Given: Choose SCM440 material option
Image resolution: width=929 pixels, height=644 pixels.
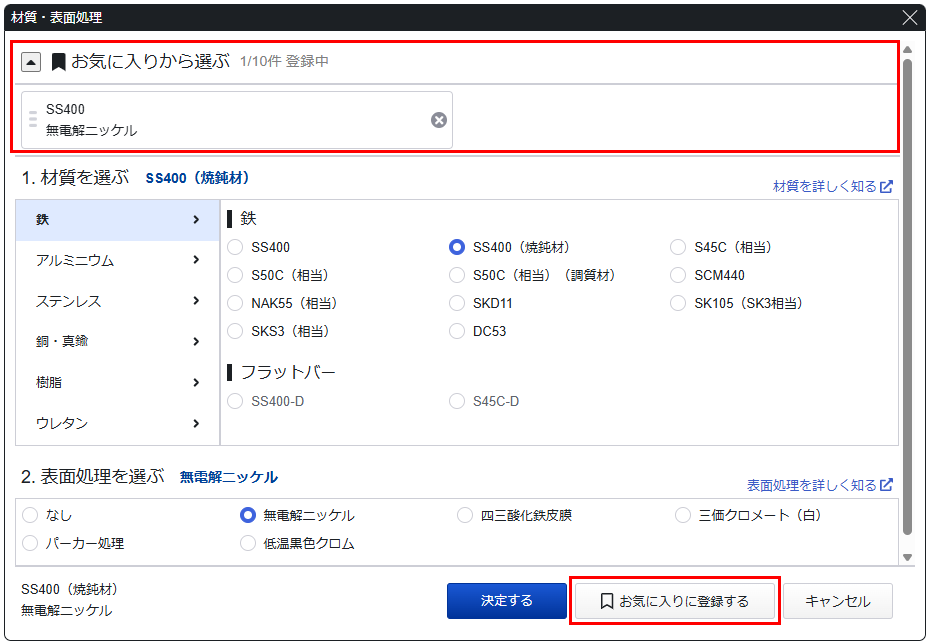Looking at the screenshot, I should point(678,275).
